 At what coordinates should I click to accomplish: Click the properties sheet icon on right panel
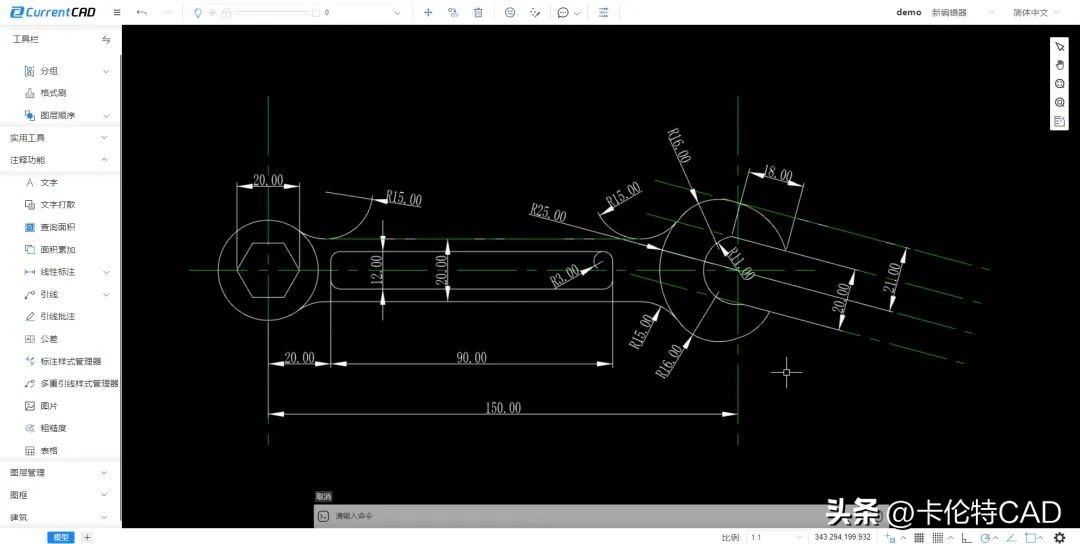tap(1059, 122)
